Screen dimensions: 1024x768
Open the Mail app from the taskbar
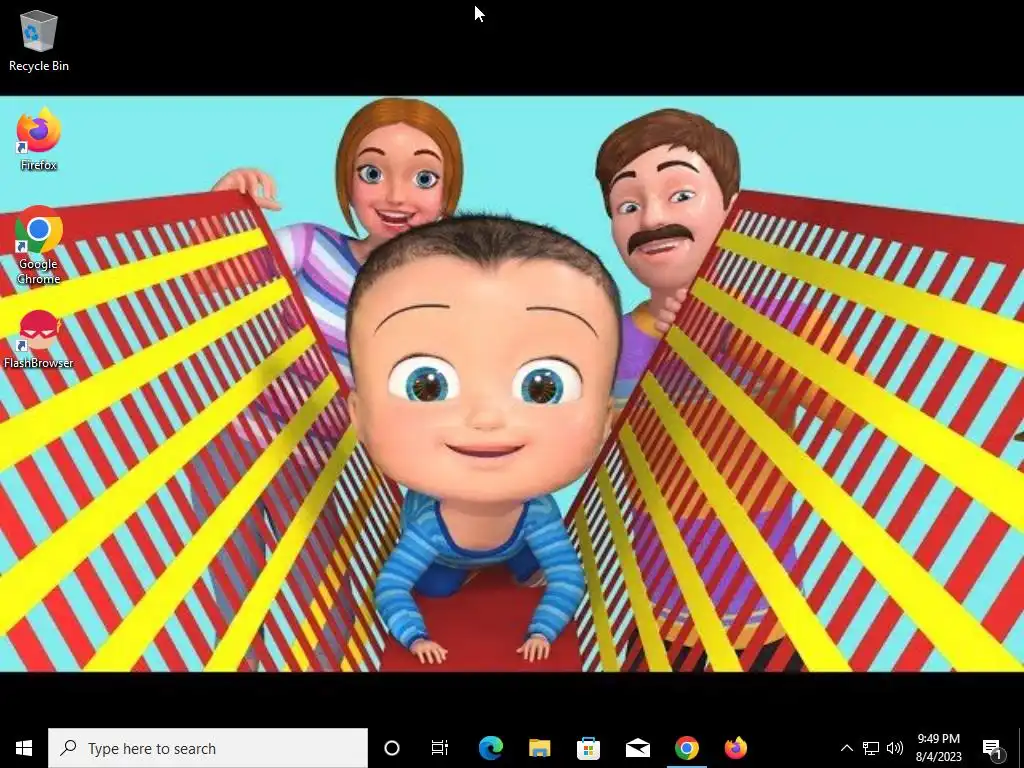point(637,748)
